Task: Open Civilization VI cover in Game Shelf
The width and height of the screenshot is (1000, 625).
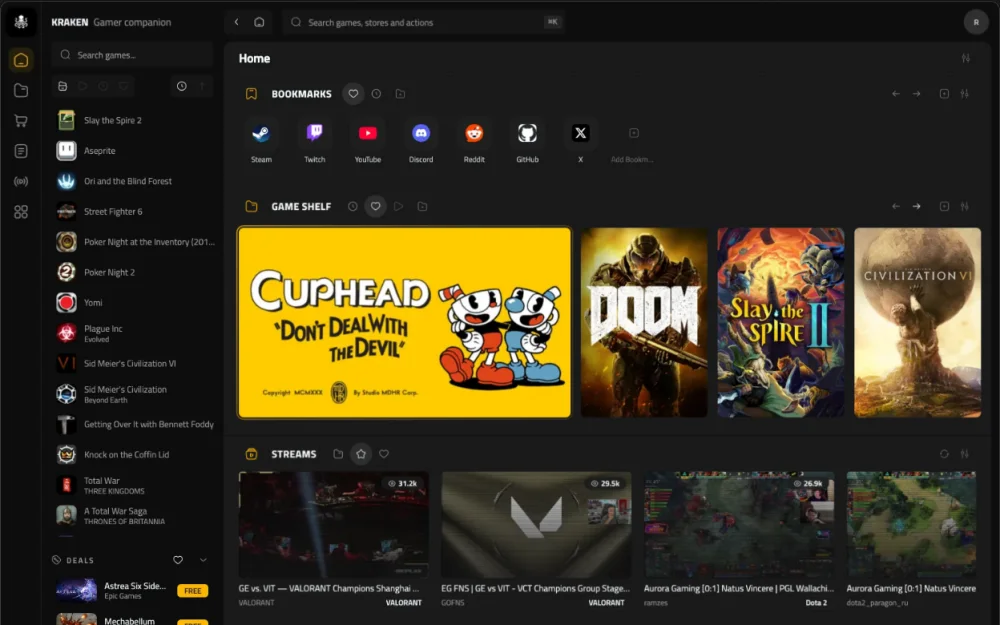Action: 917,323
